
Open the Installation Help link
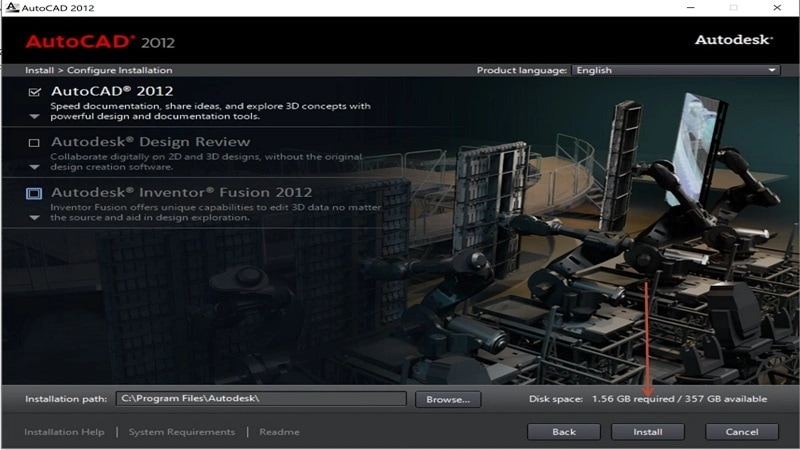(x=64, y=432)
